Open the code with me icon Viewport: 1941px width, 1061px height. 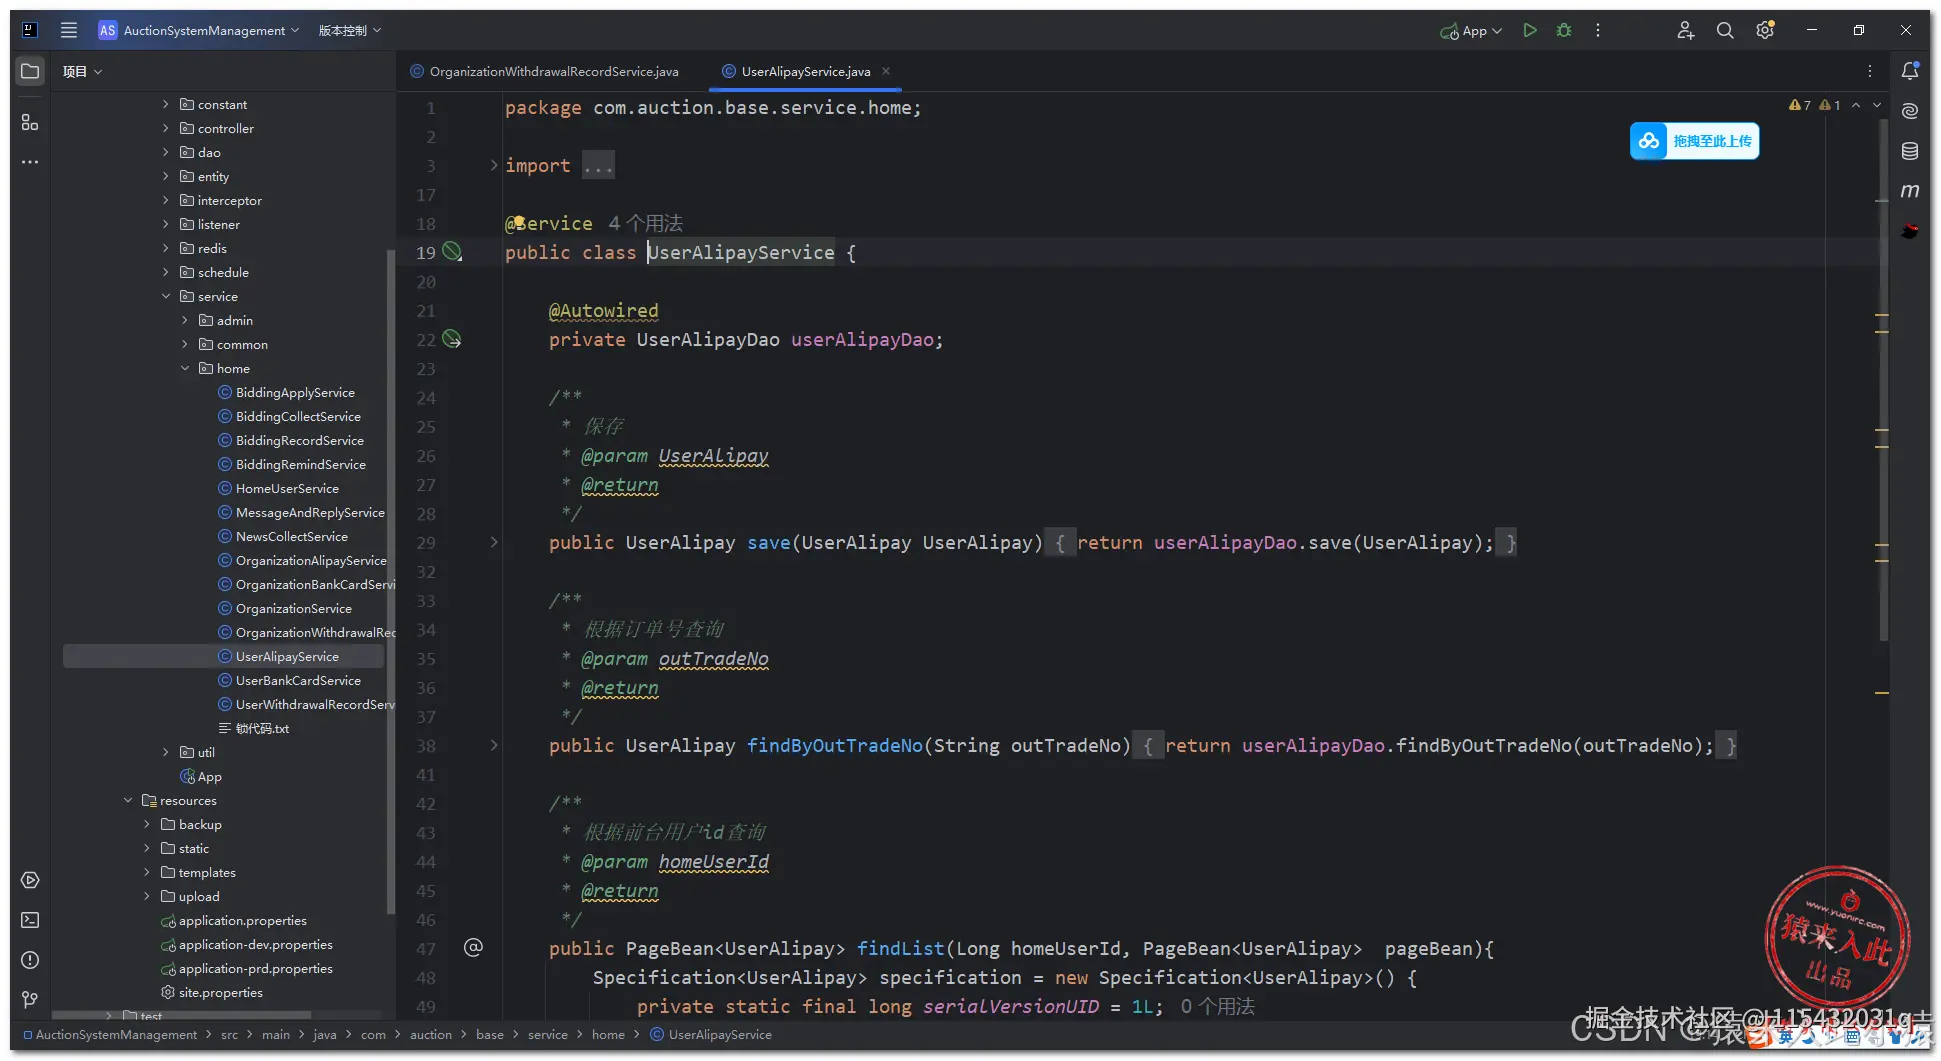(x=1686, y=30)
